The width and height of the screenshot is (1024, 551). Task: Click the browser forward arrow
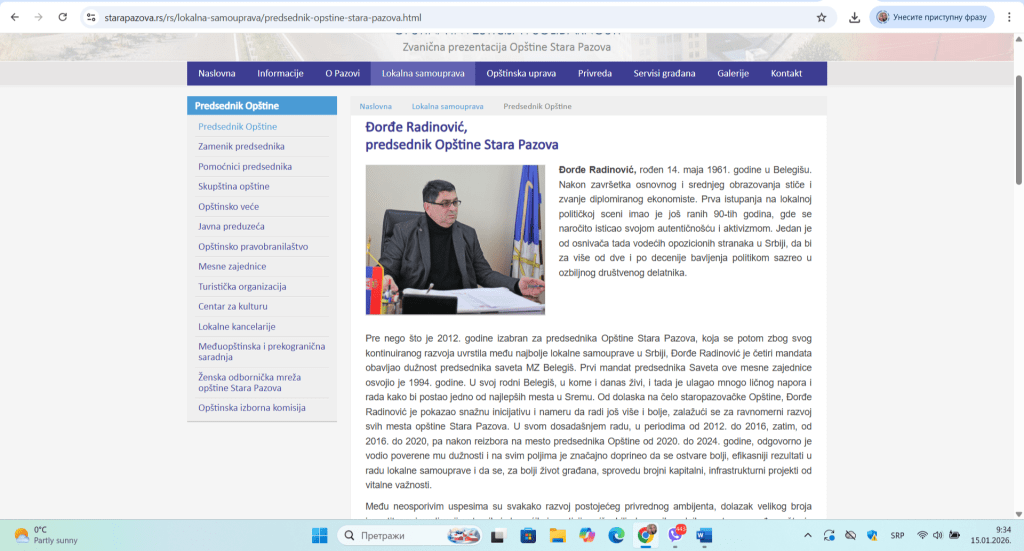coord(39,18)
